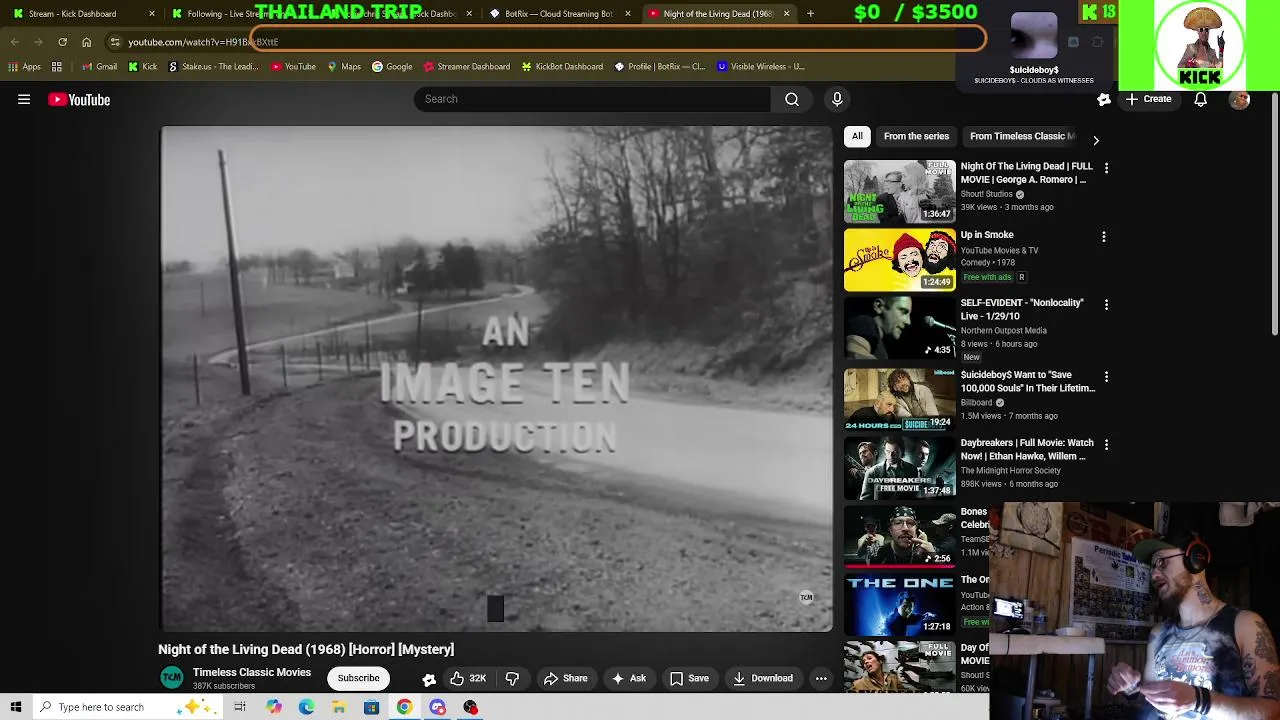The image size is (1280, 720).
Task: Close Night of the Living Dead tab
Action: click(786, 14)
